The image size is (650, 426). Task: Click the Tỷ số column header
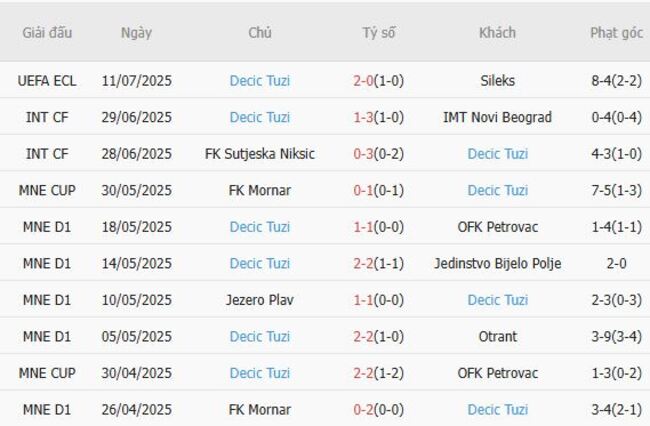click(378, 32)
